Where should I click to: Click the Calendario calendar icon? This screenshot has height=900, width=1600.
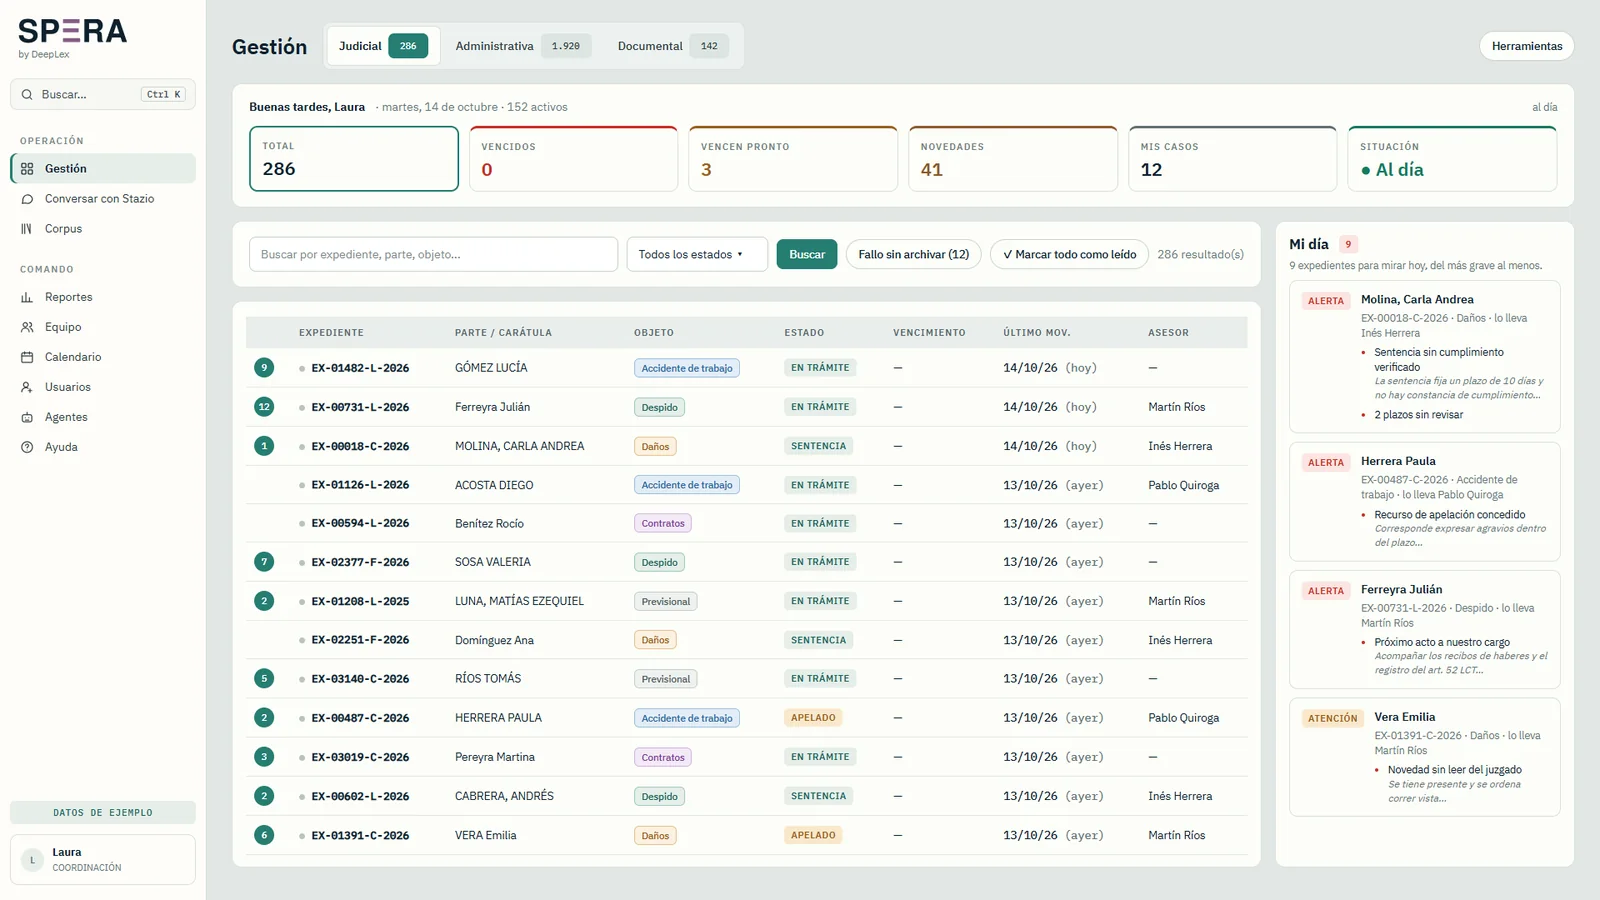[27, 357]
